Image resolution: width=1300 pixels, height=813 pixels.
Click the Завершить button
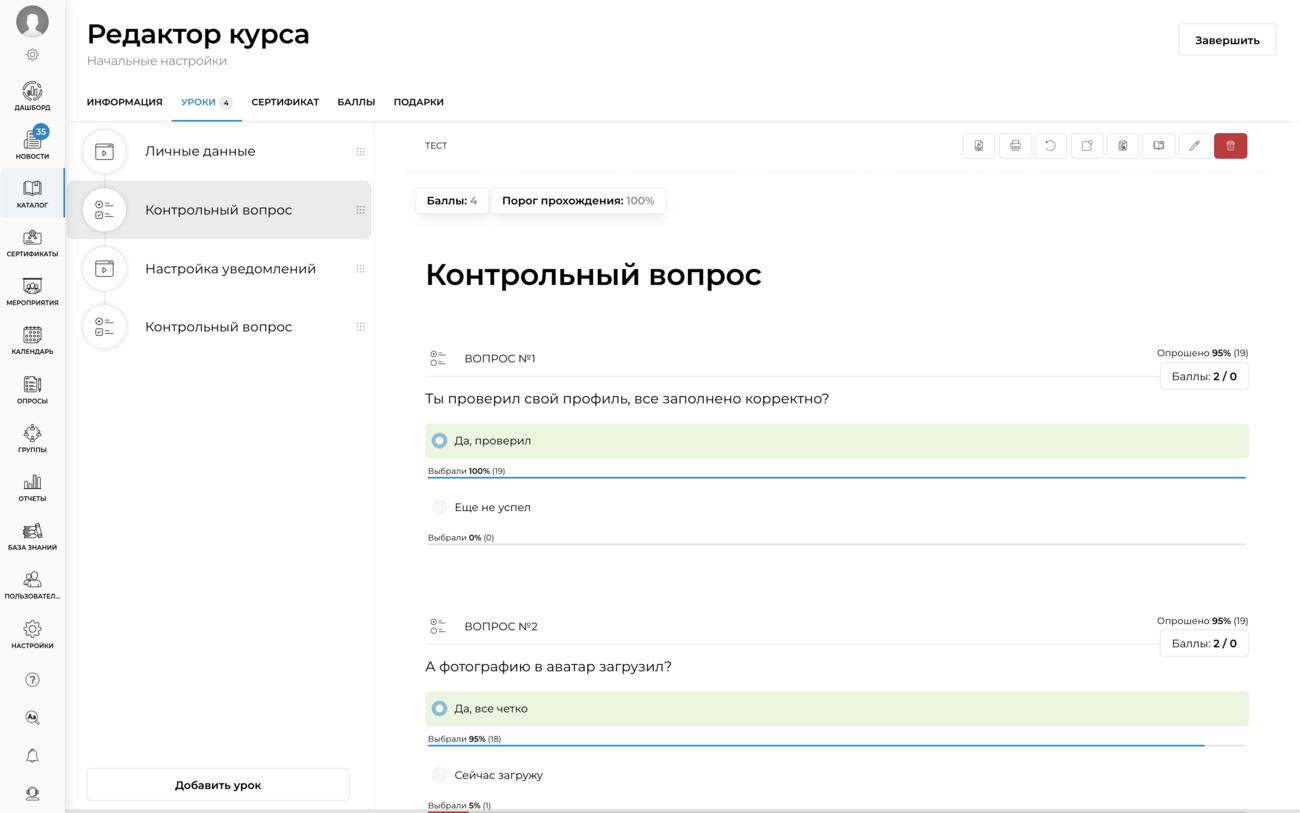coord(1227,40)
